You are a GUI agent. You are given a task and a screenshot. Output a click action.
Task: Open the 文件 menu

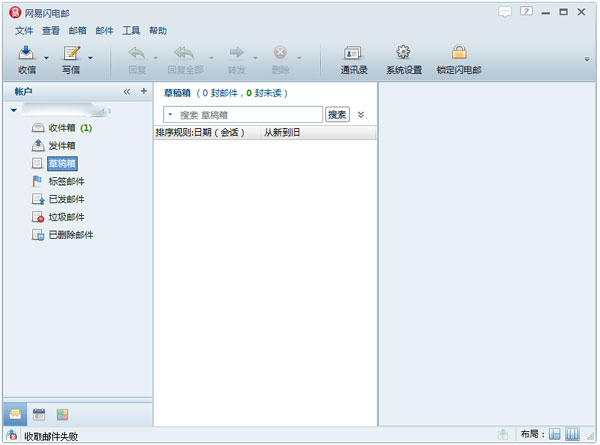coord(24,31)
